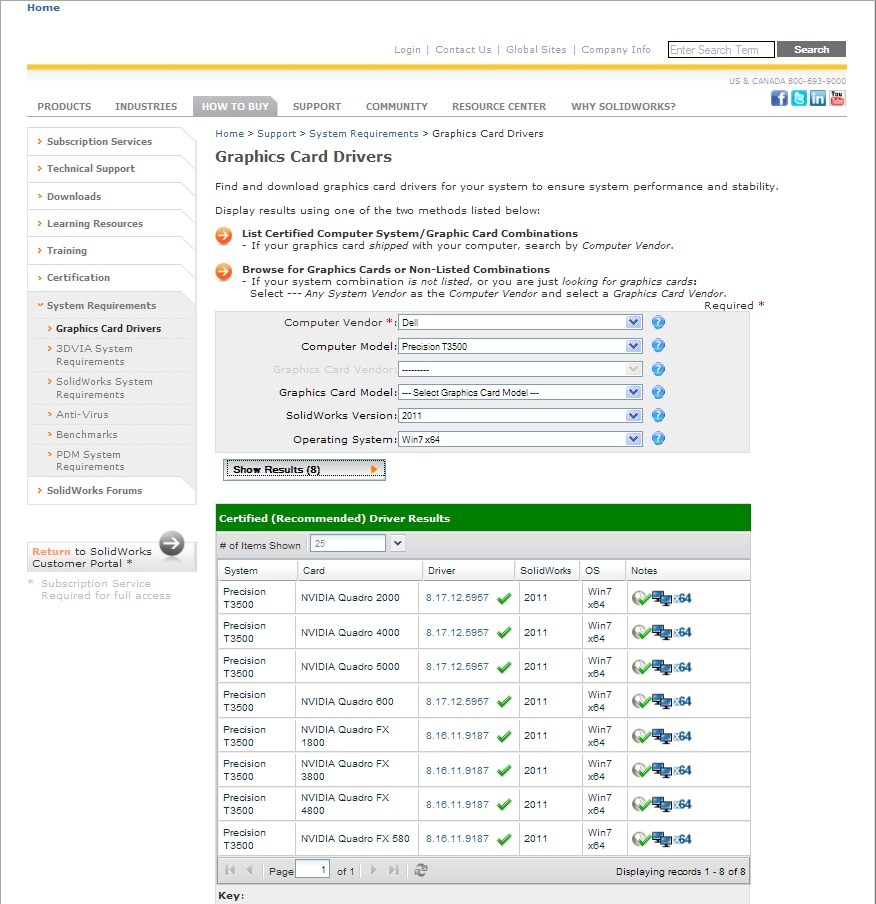Open help icon for Computer Vendor
This screenshot has height=904, width=876.
pyautogui.click(x=658, y=322)
